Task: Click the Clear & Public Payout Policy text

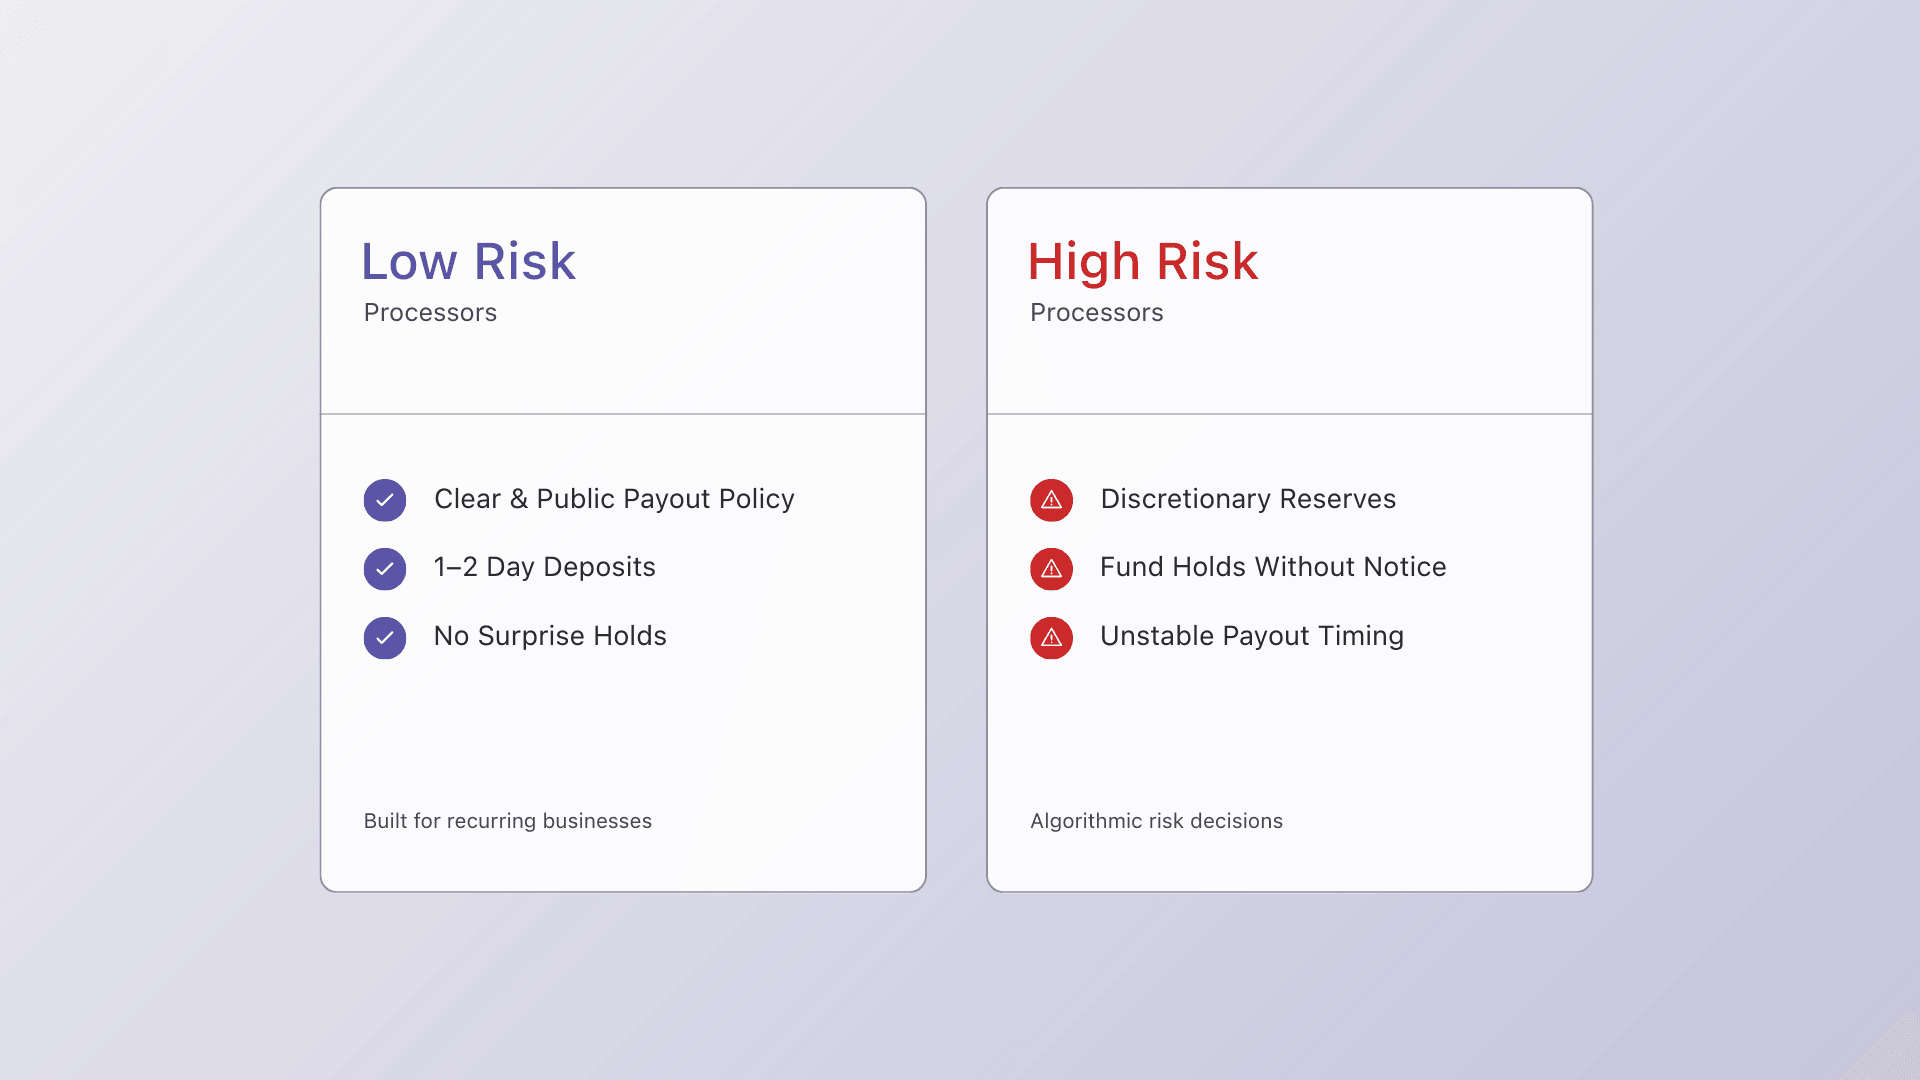Action: (614, 499)
